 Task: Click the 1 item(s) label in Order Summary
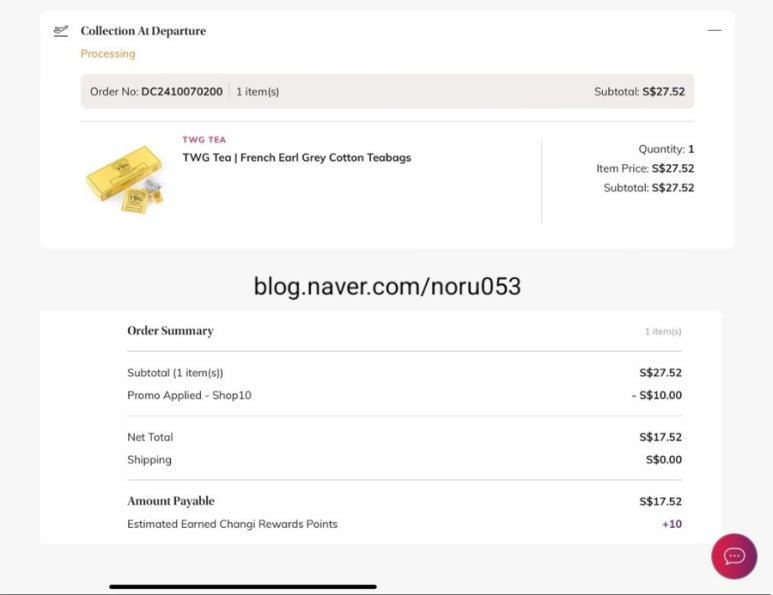663,331
